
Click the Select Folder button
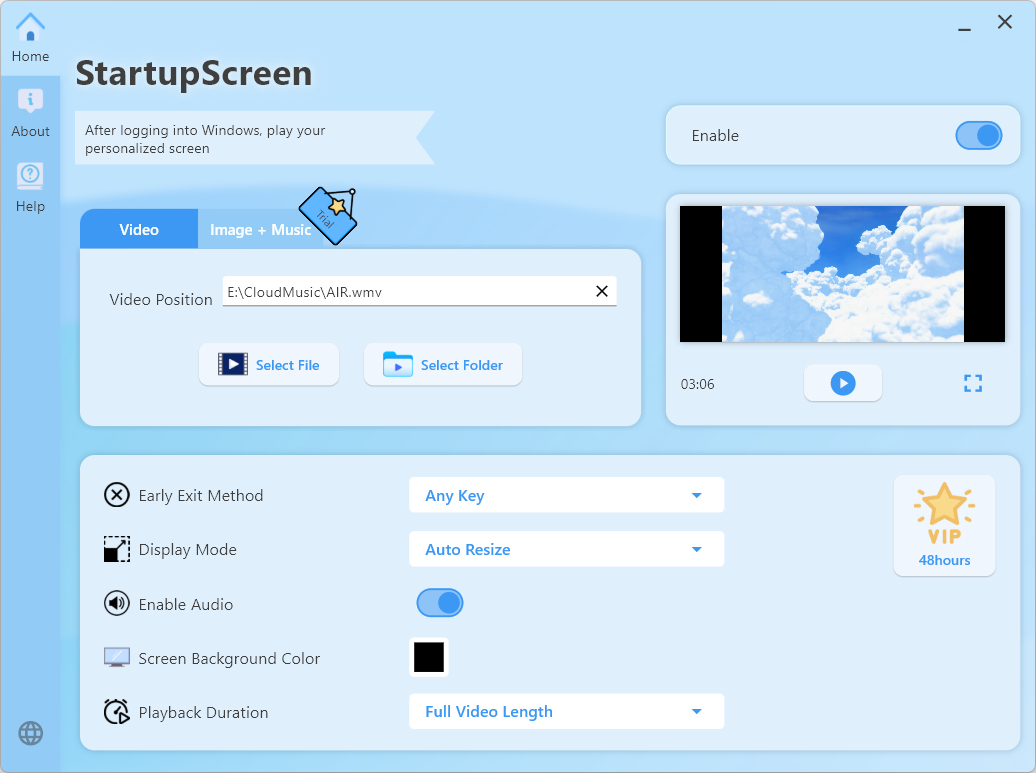tap(443, 365)
